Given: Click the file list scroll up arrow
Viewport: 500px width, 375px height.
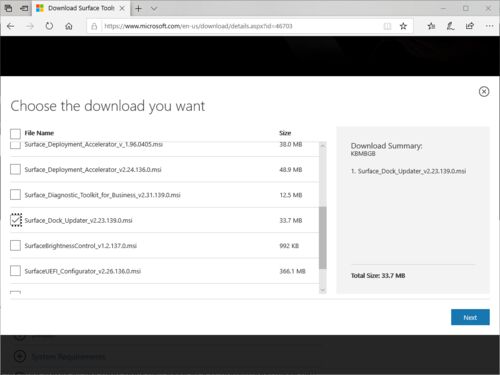Looking at the screenshot, I should click(x=323, y=145).
